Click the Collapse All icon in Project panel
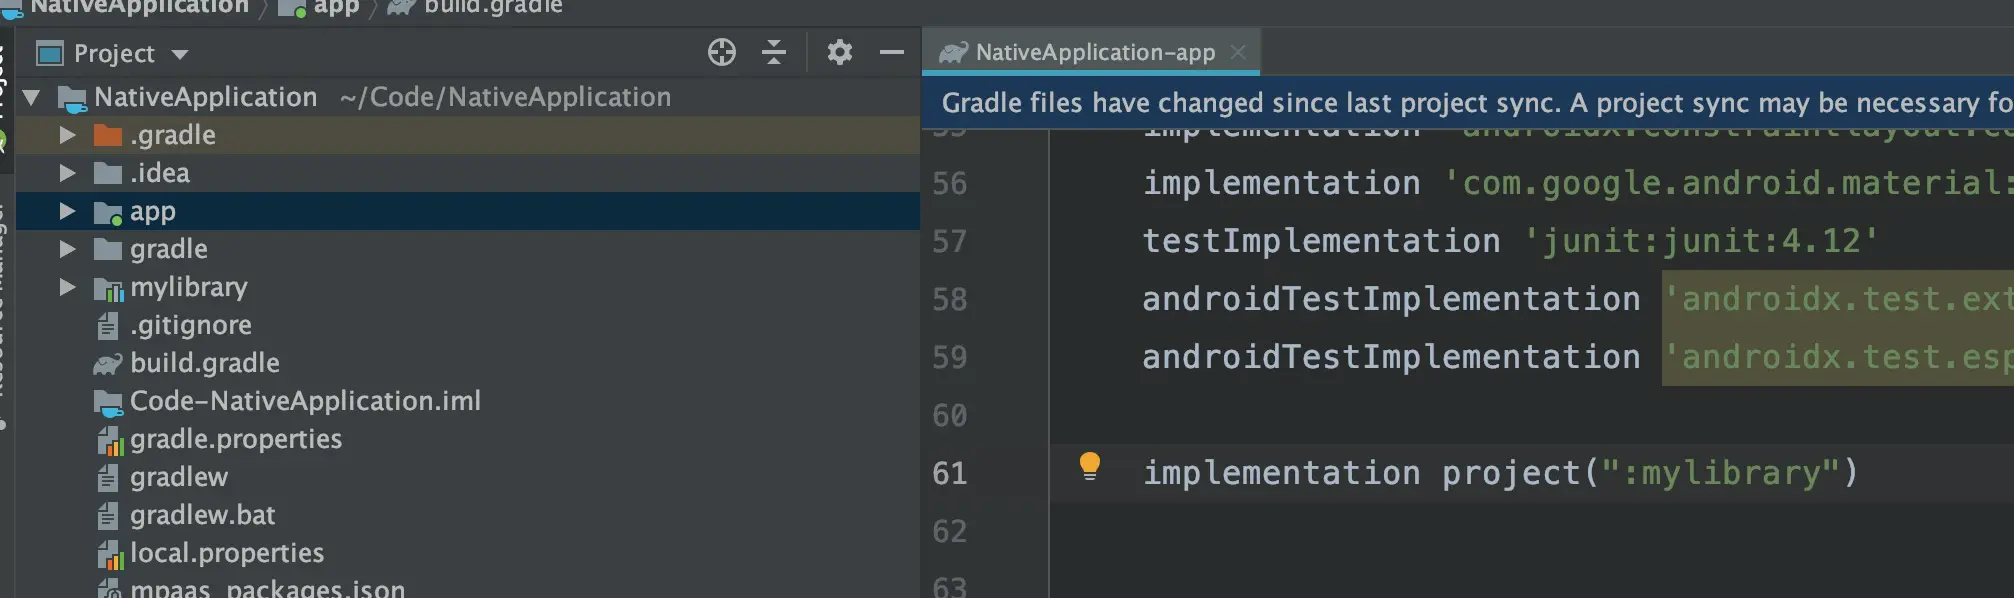 point(774,53)
